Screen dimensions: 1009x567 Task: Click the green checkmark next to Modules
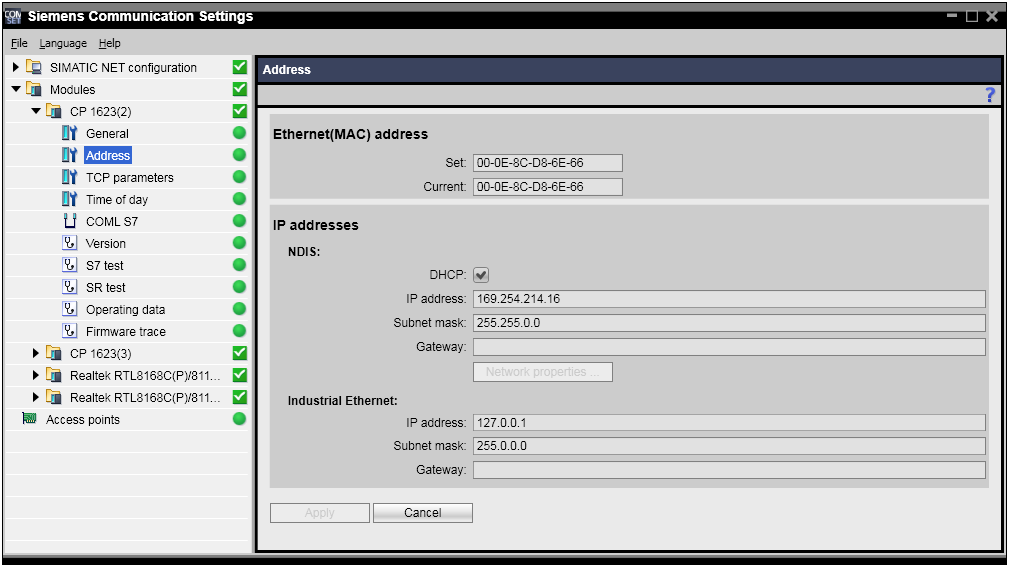239,89
